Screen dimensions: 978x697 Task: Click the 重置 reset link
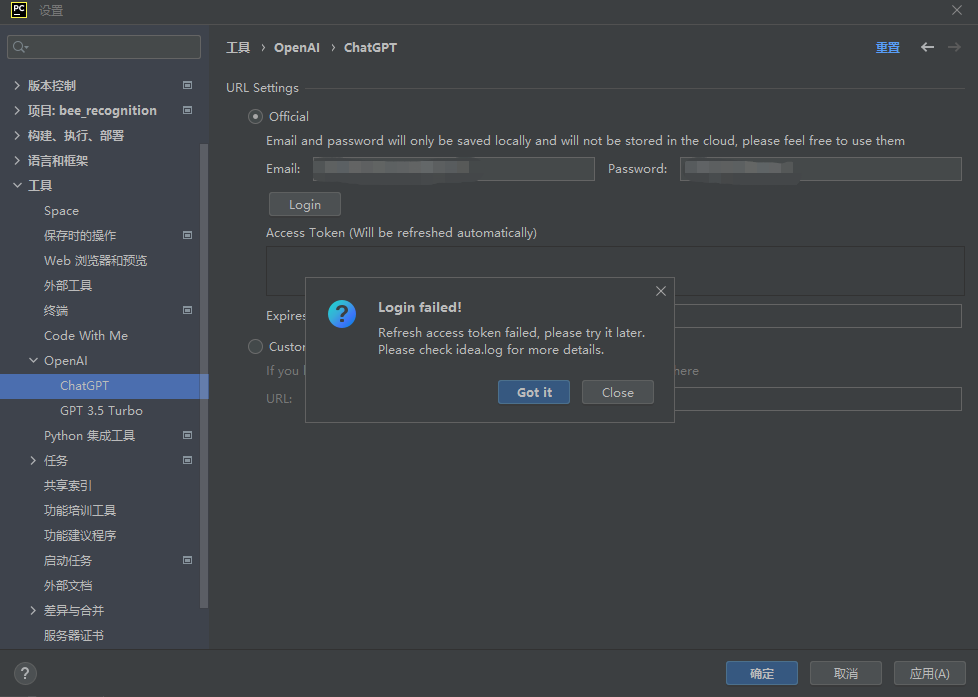(887, 46)
